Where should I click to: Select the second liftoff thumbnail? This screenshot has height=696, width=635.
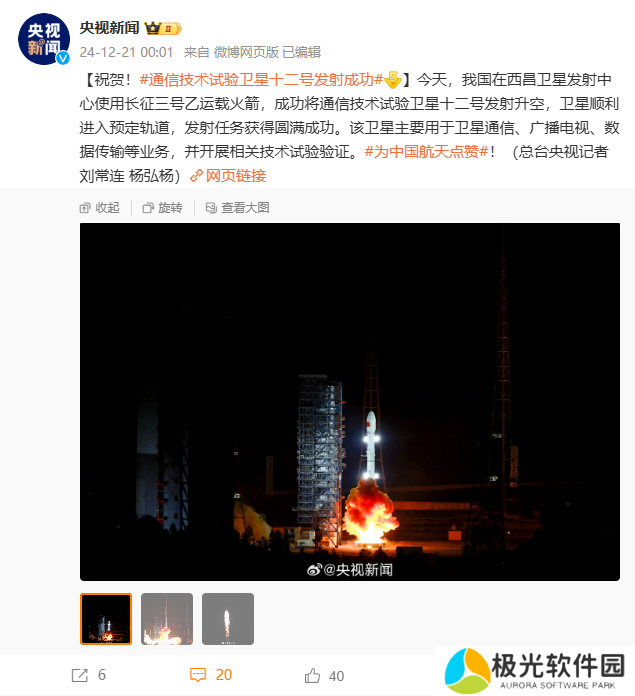pos(167,619)
